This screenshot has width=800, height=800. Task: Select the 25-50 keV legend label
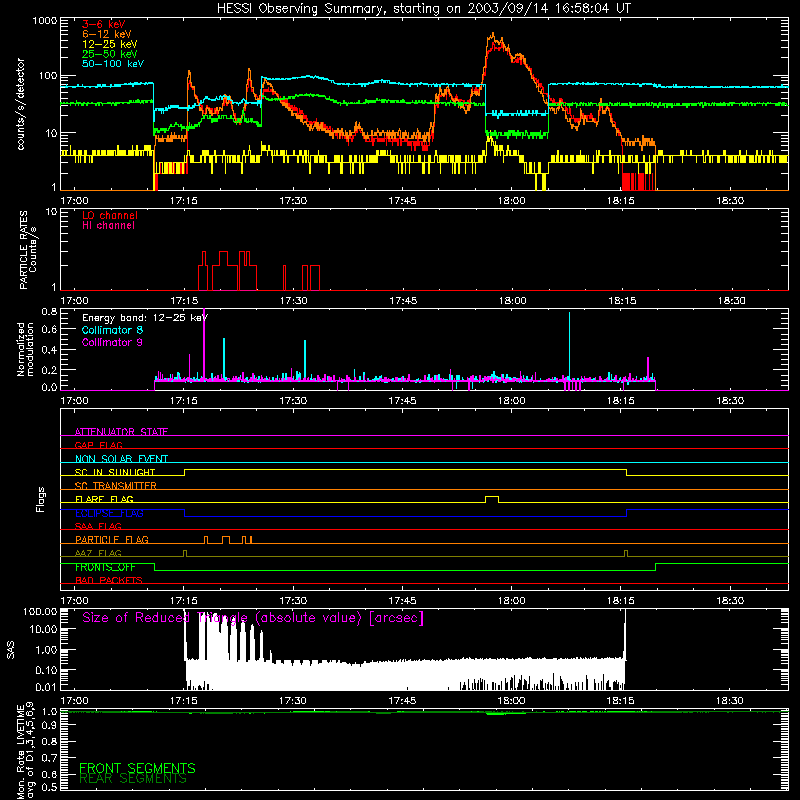(x=109, y=54)
